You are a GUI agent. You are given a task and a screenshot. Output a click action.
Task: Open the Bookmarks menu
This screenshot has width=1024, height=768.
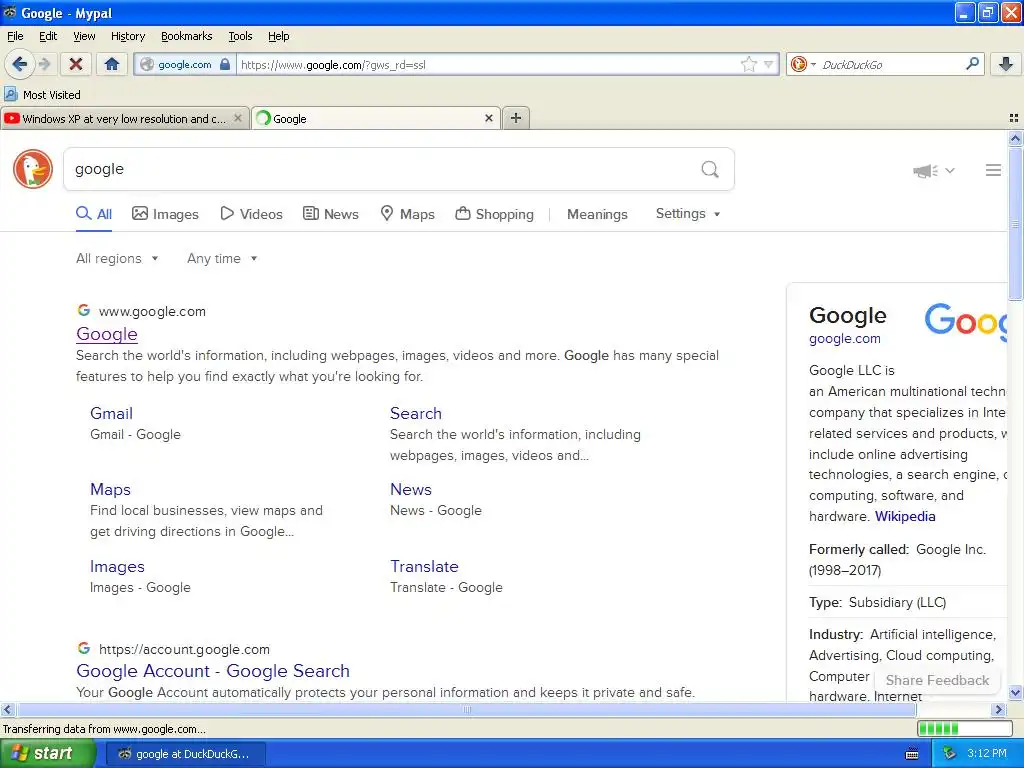click(x=186, y=36)
